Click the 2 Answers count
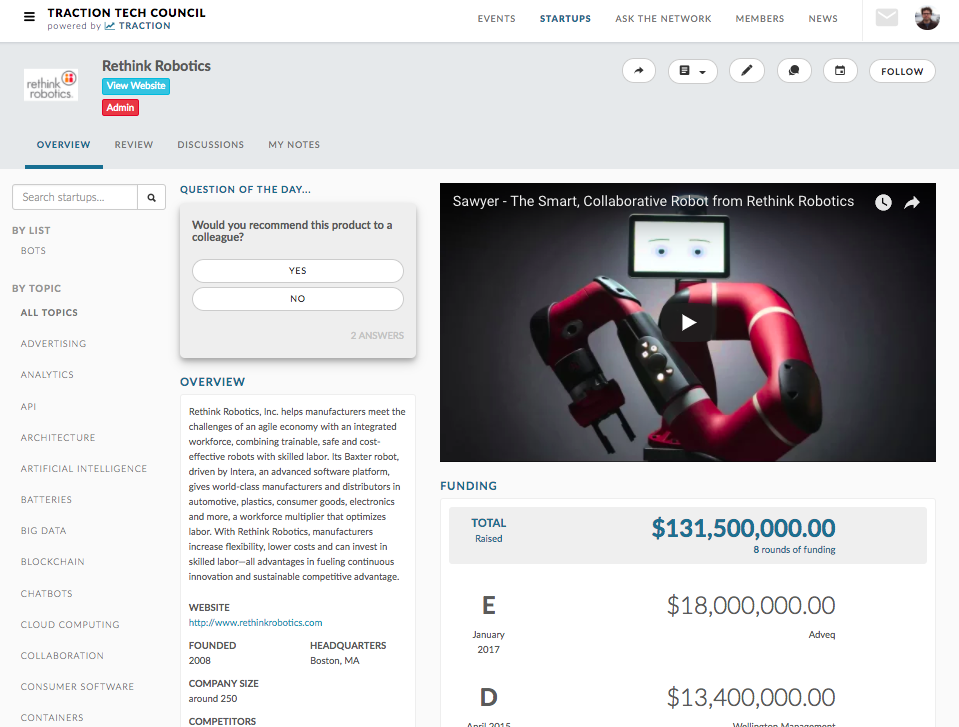 (x=377, y=336)
